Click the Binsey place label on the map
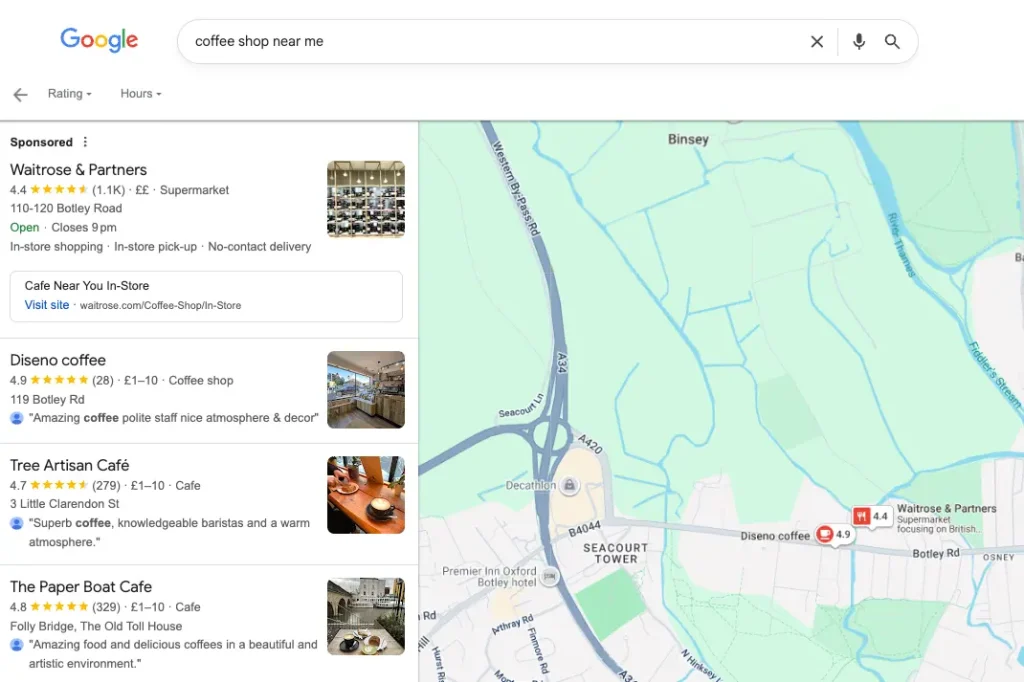 (688, 139)
